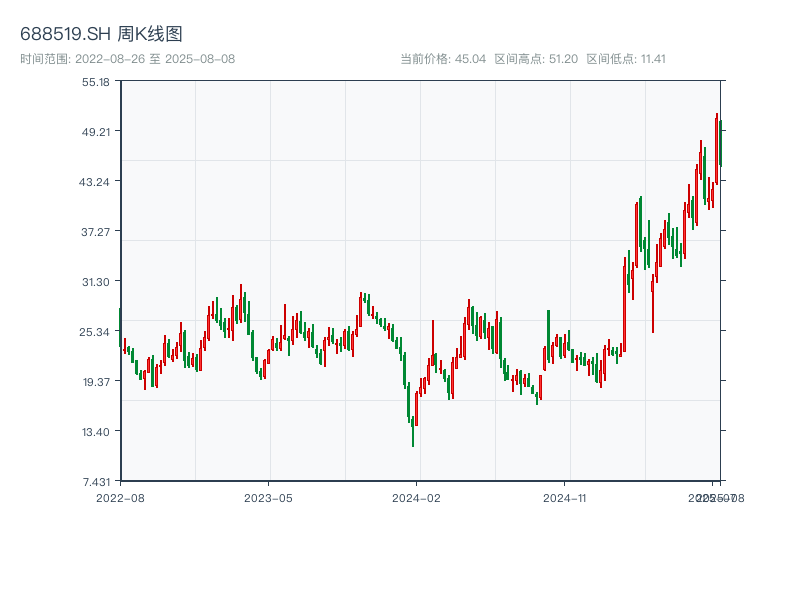Click the 55.18 y-axis price label
Viewport: 800px width, 600px height.
tap(96, 82)
